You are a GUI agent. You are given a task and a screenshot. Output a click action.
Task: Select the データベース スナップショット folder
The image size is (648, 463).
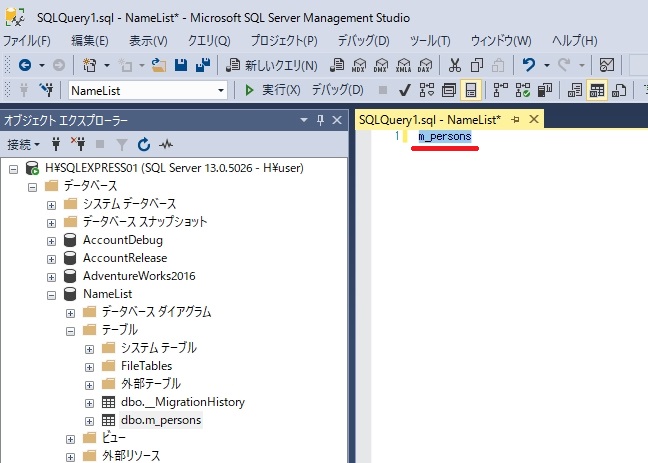point(145,222)
